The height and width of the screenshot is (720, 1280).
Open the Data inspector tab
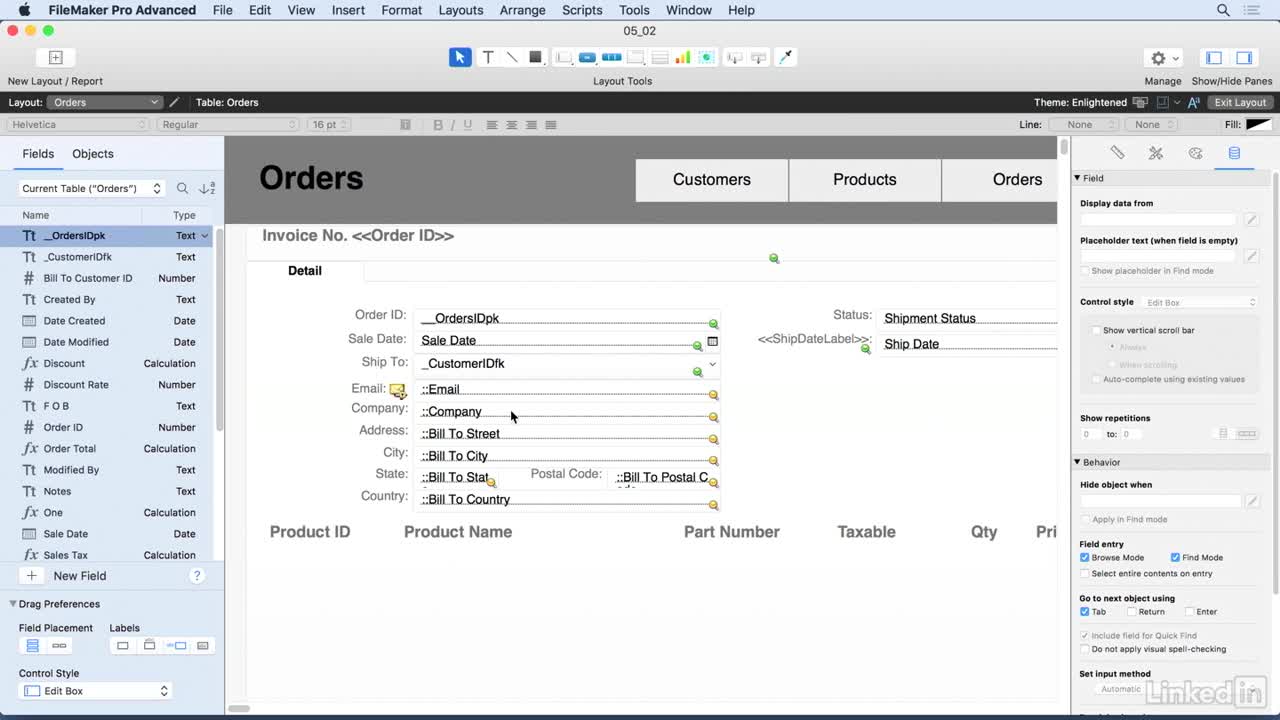(1234, 153)
